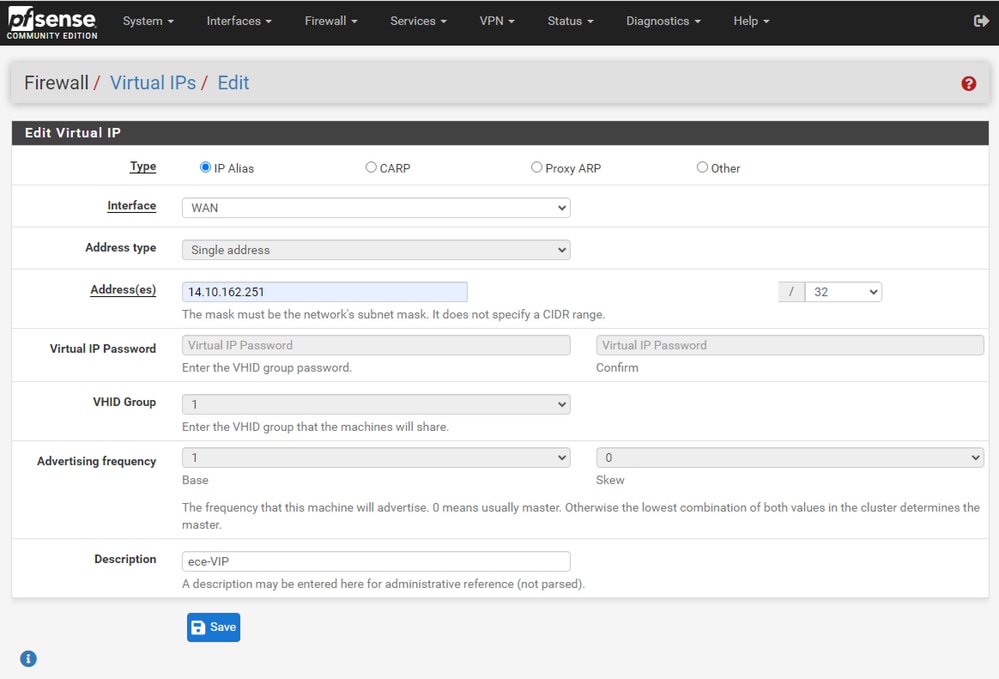Click the underlined Address(es) label

coord(123,289)
